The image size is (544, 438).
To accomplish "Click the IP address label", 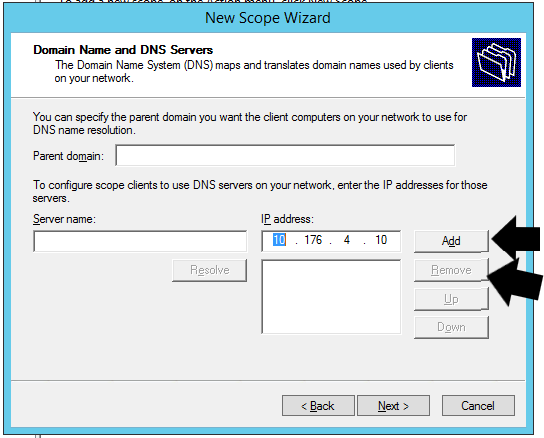I will 287,219.
